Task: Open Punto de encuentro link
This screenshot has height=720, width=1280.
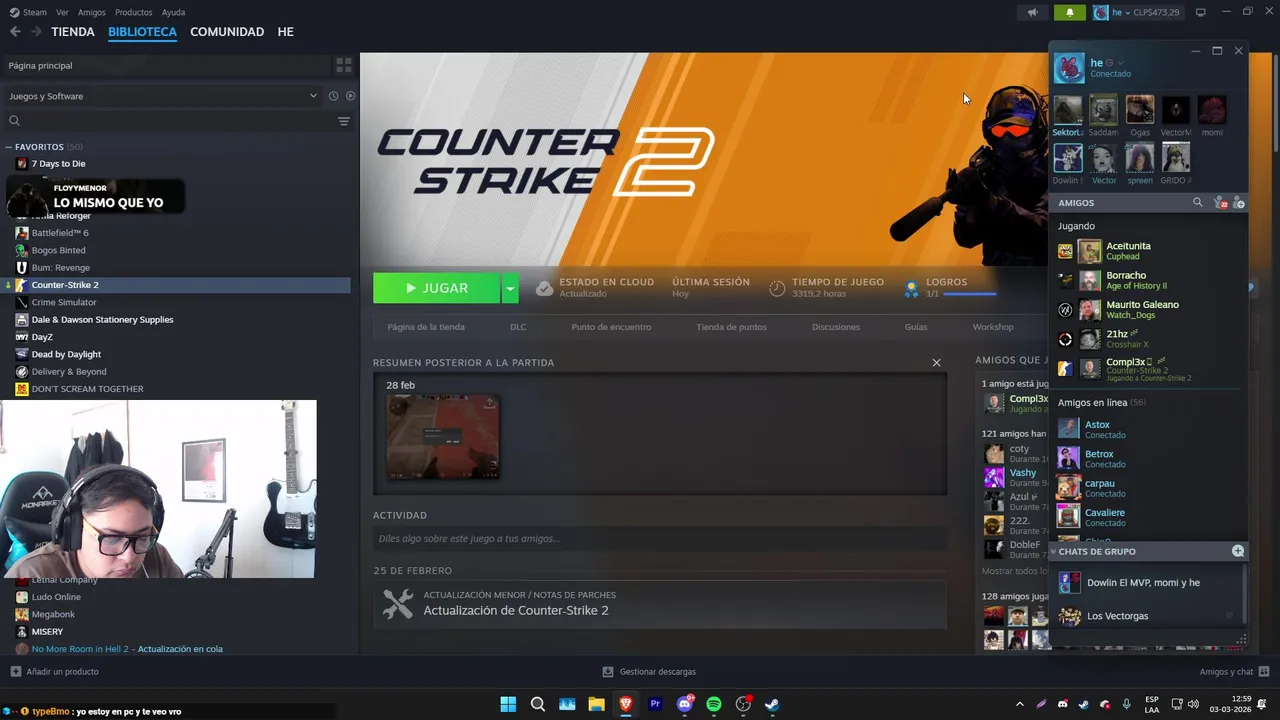Action: 611,327
